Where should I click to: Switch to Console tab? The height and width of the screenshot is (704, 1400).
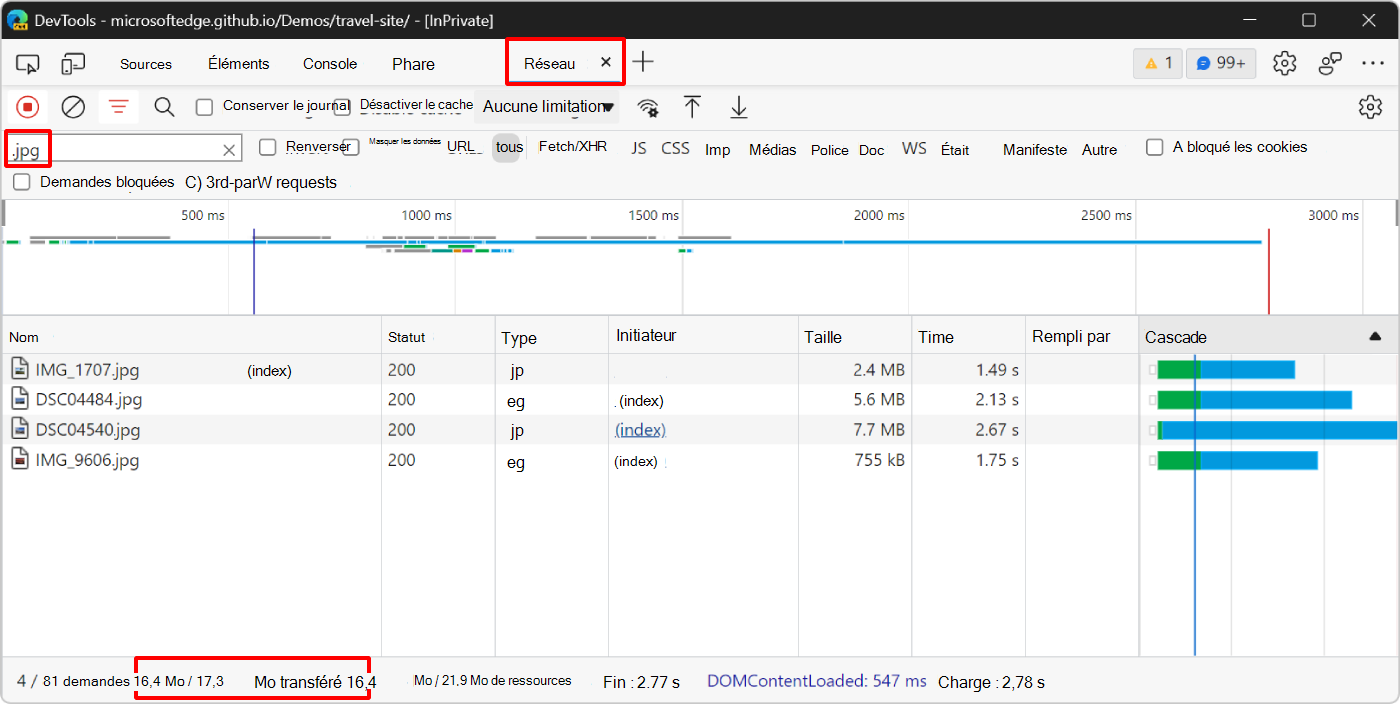(330, 63)
